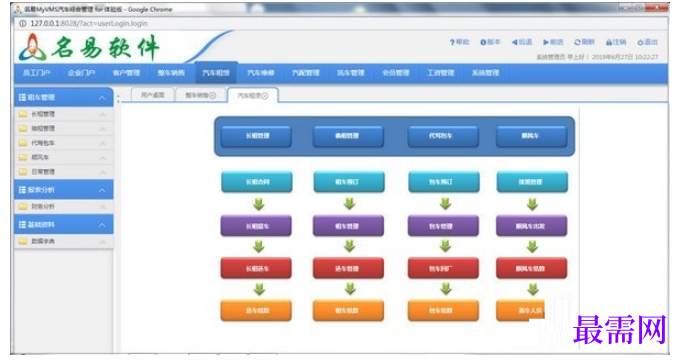The height and width of the screenshot is (361, 685).
Task: Expand the 短租管理 sidebar row chevron
Action: (103, 129)
